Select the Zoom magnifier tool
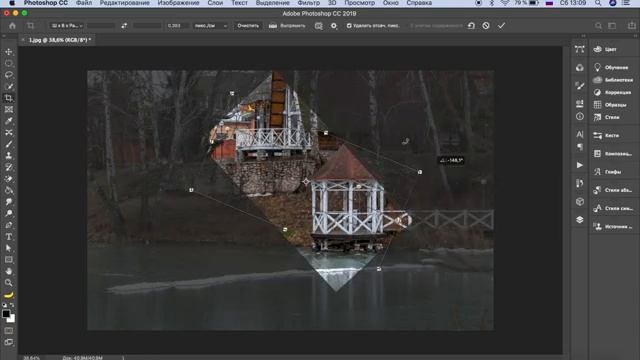 (9, 282)
